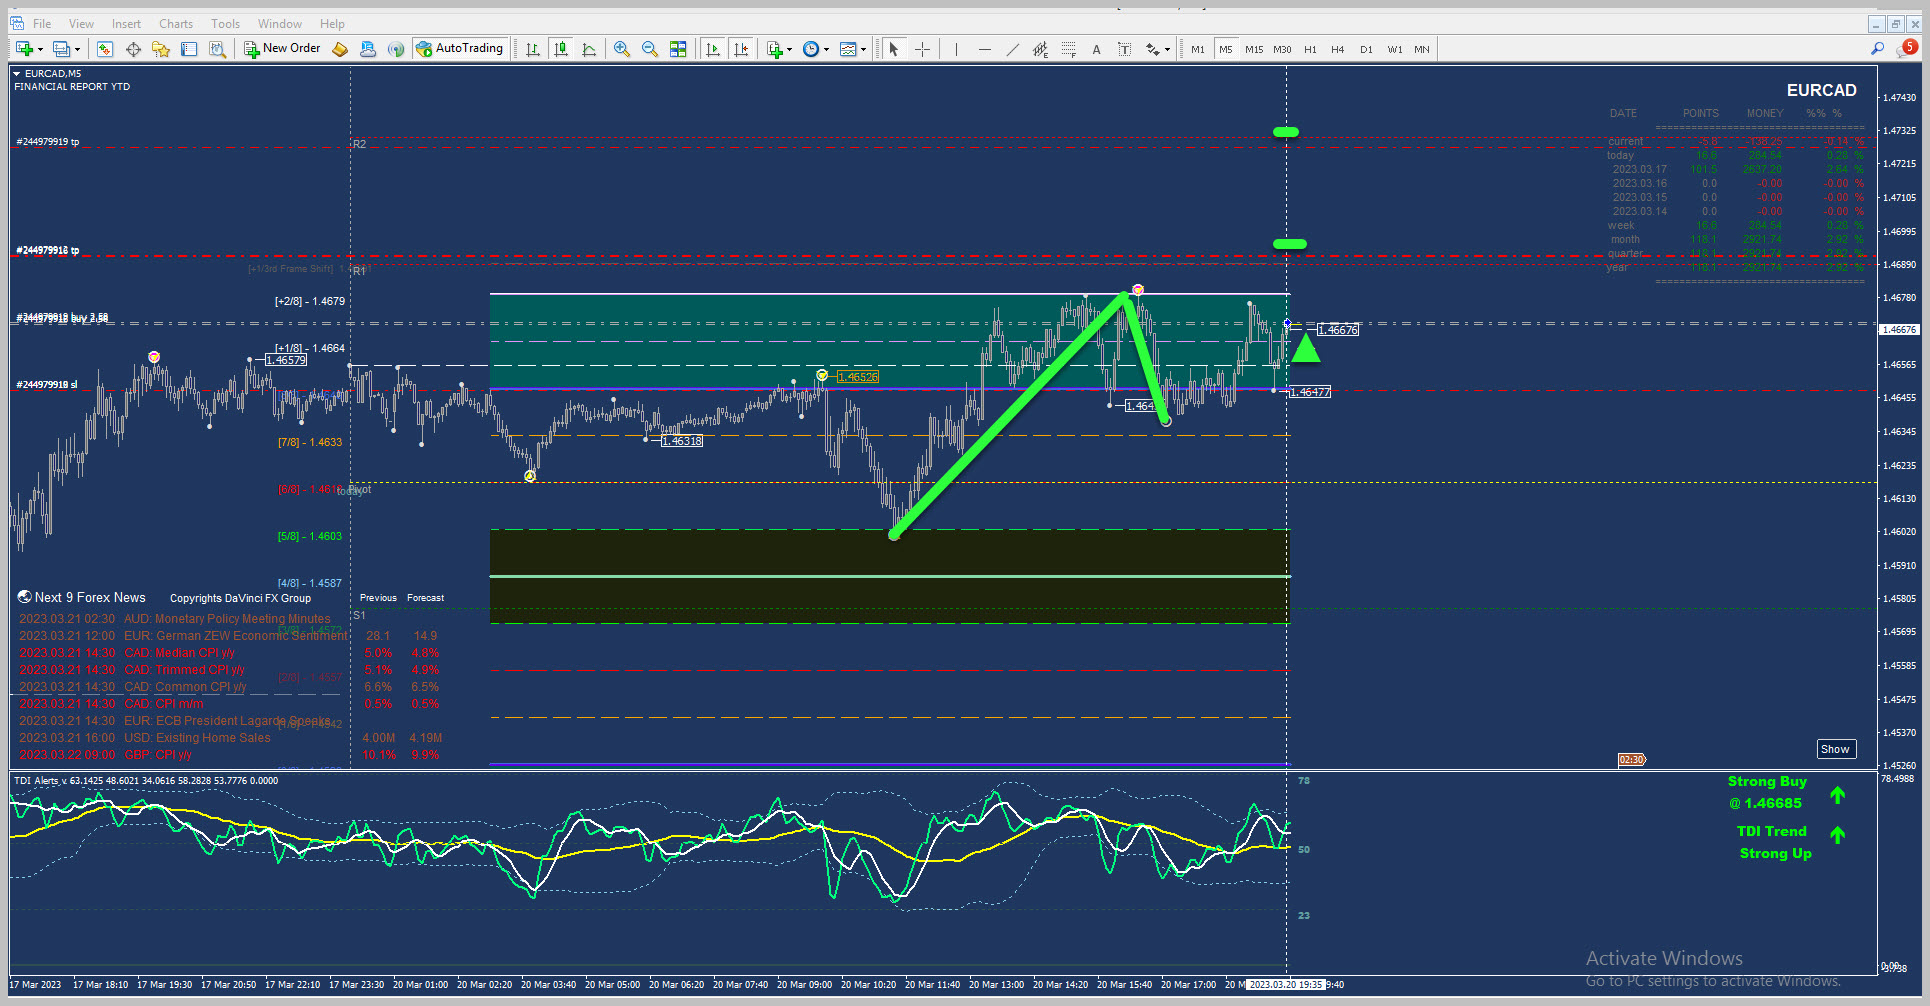Image resolution: width=1930 pixels, height=1006 pixels.
Task: Tile chart windows
Action: 678,49
